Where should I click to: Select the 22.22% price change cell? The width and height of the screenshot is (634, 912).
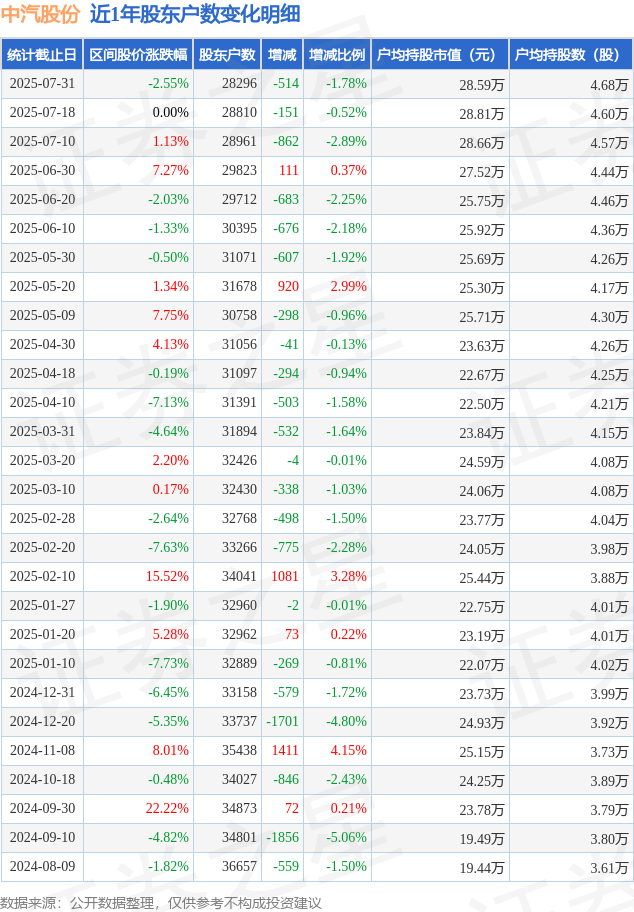point(138,808)
